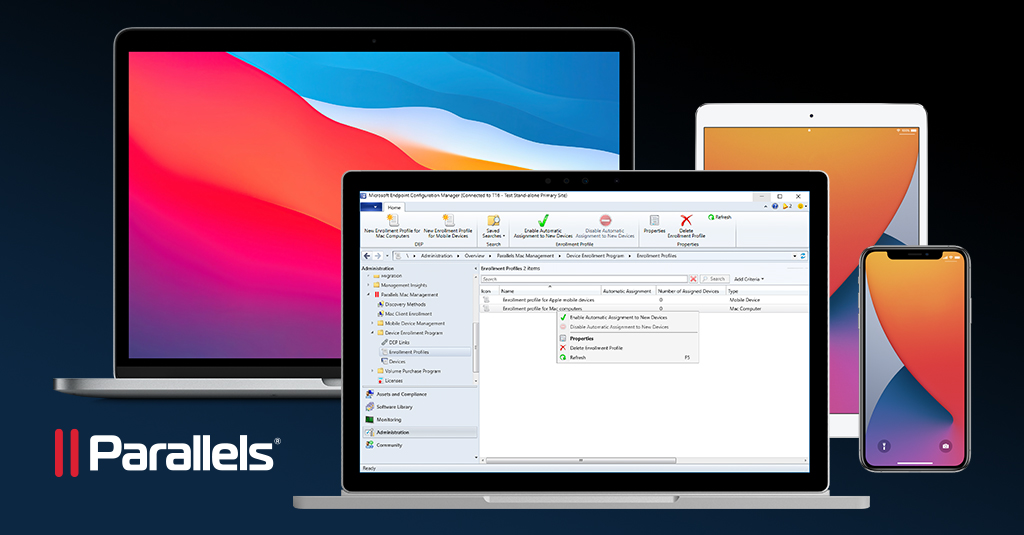Choose Delete Enrollment Profile in context menu
The width and height of the screenshot is (1024, 535).
627,348
